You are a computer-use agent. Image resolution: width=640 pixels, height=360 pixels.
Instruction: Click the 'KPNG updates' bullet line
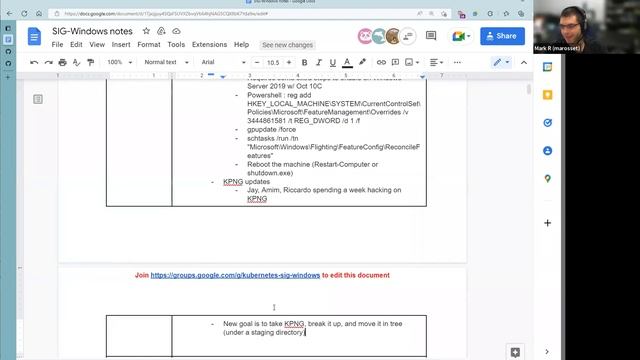[247, 182]
